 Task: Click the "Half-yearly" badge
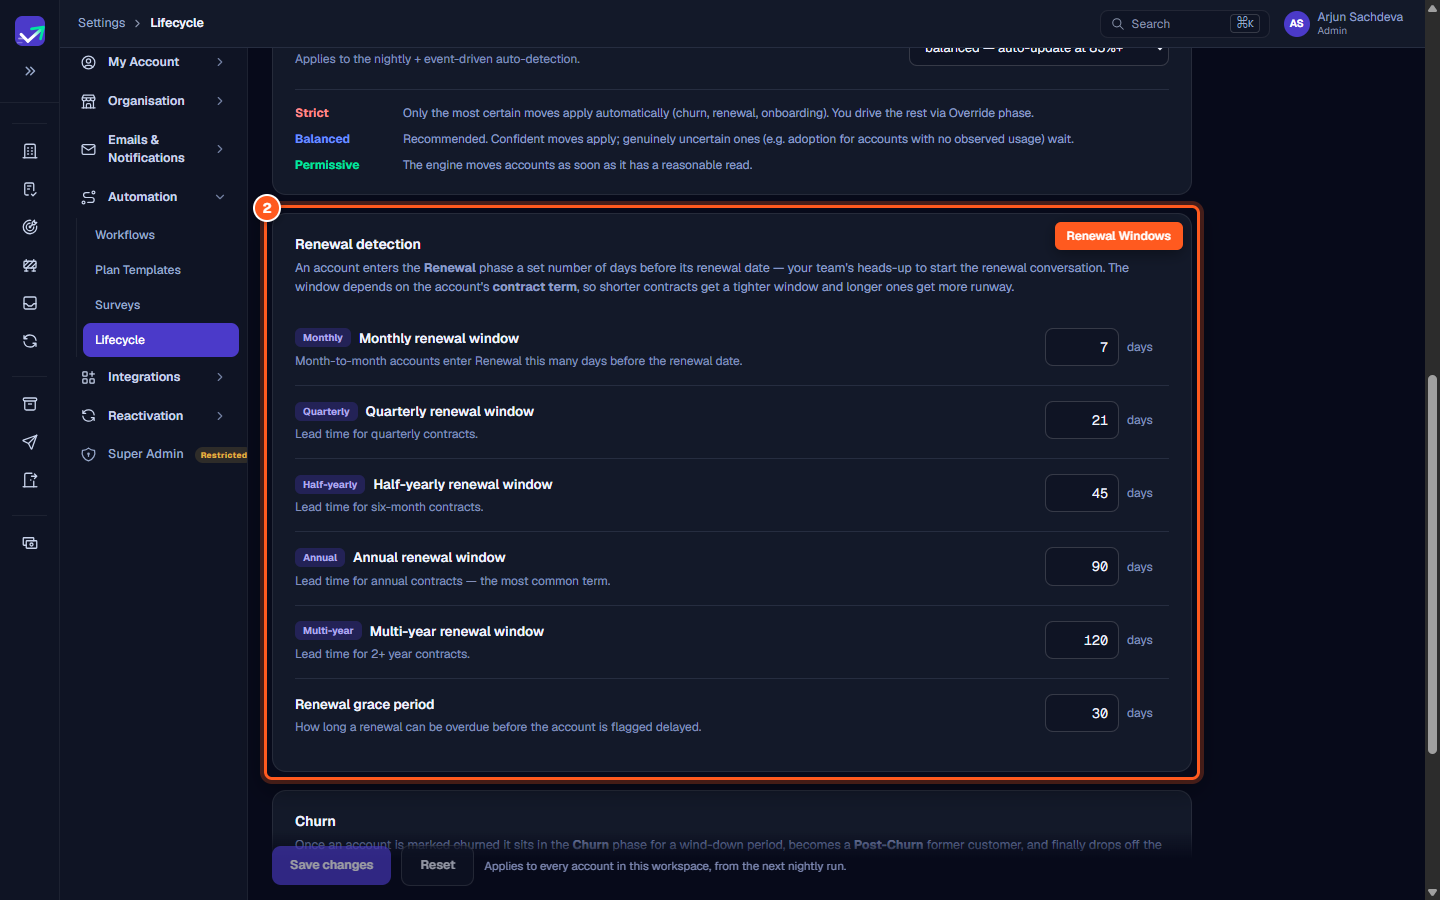pos(330,484)
